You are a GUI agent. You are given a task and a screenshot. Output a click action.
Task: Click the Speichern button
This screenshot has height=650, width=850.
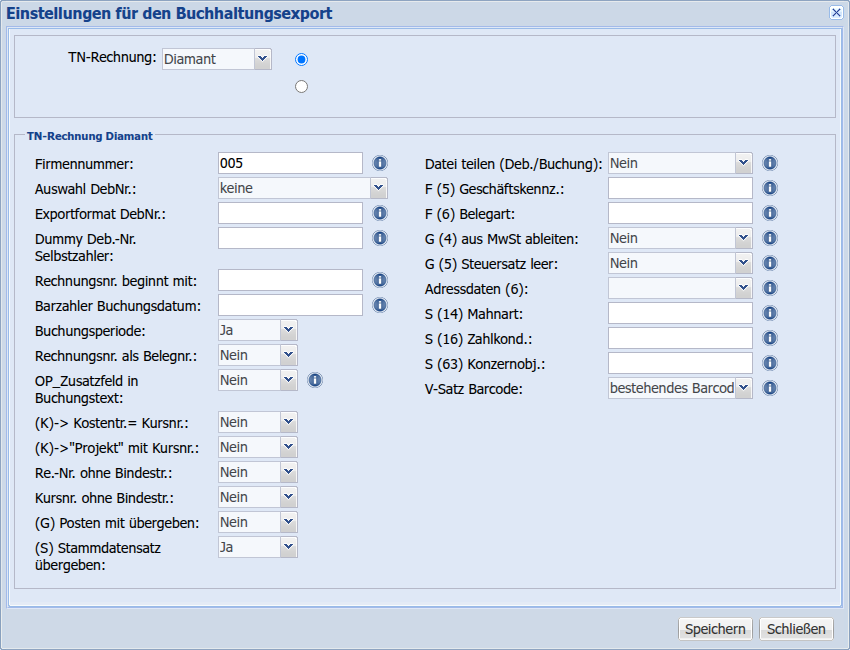pos(715,629)
